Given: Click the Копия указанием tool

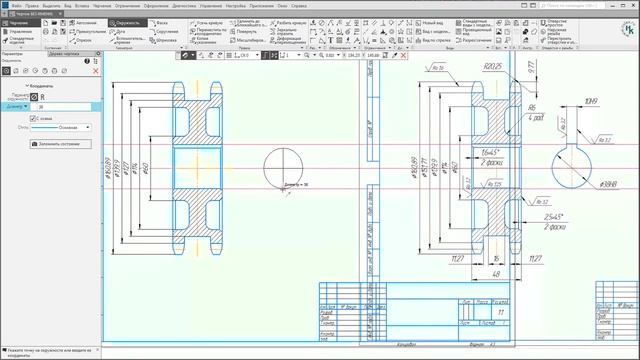Looking at the screenshot, I should coord(203,40).
